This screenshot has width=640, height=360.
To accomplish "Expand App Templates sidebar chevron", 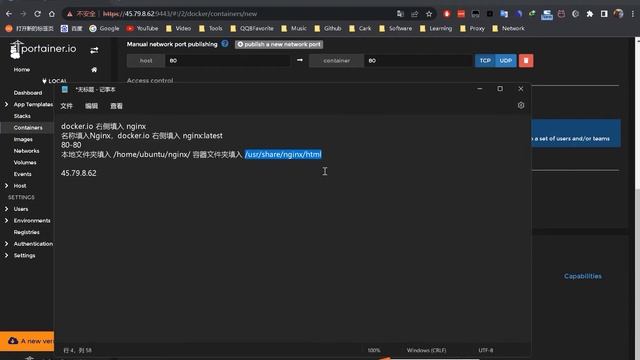I will point(6,104).
